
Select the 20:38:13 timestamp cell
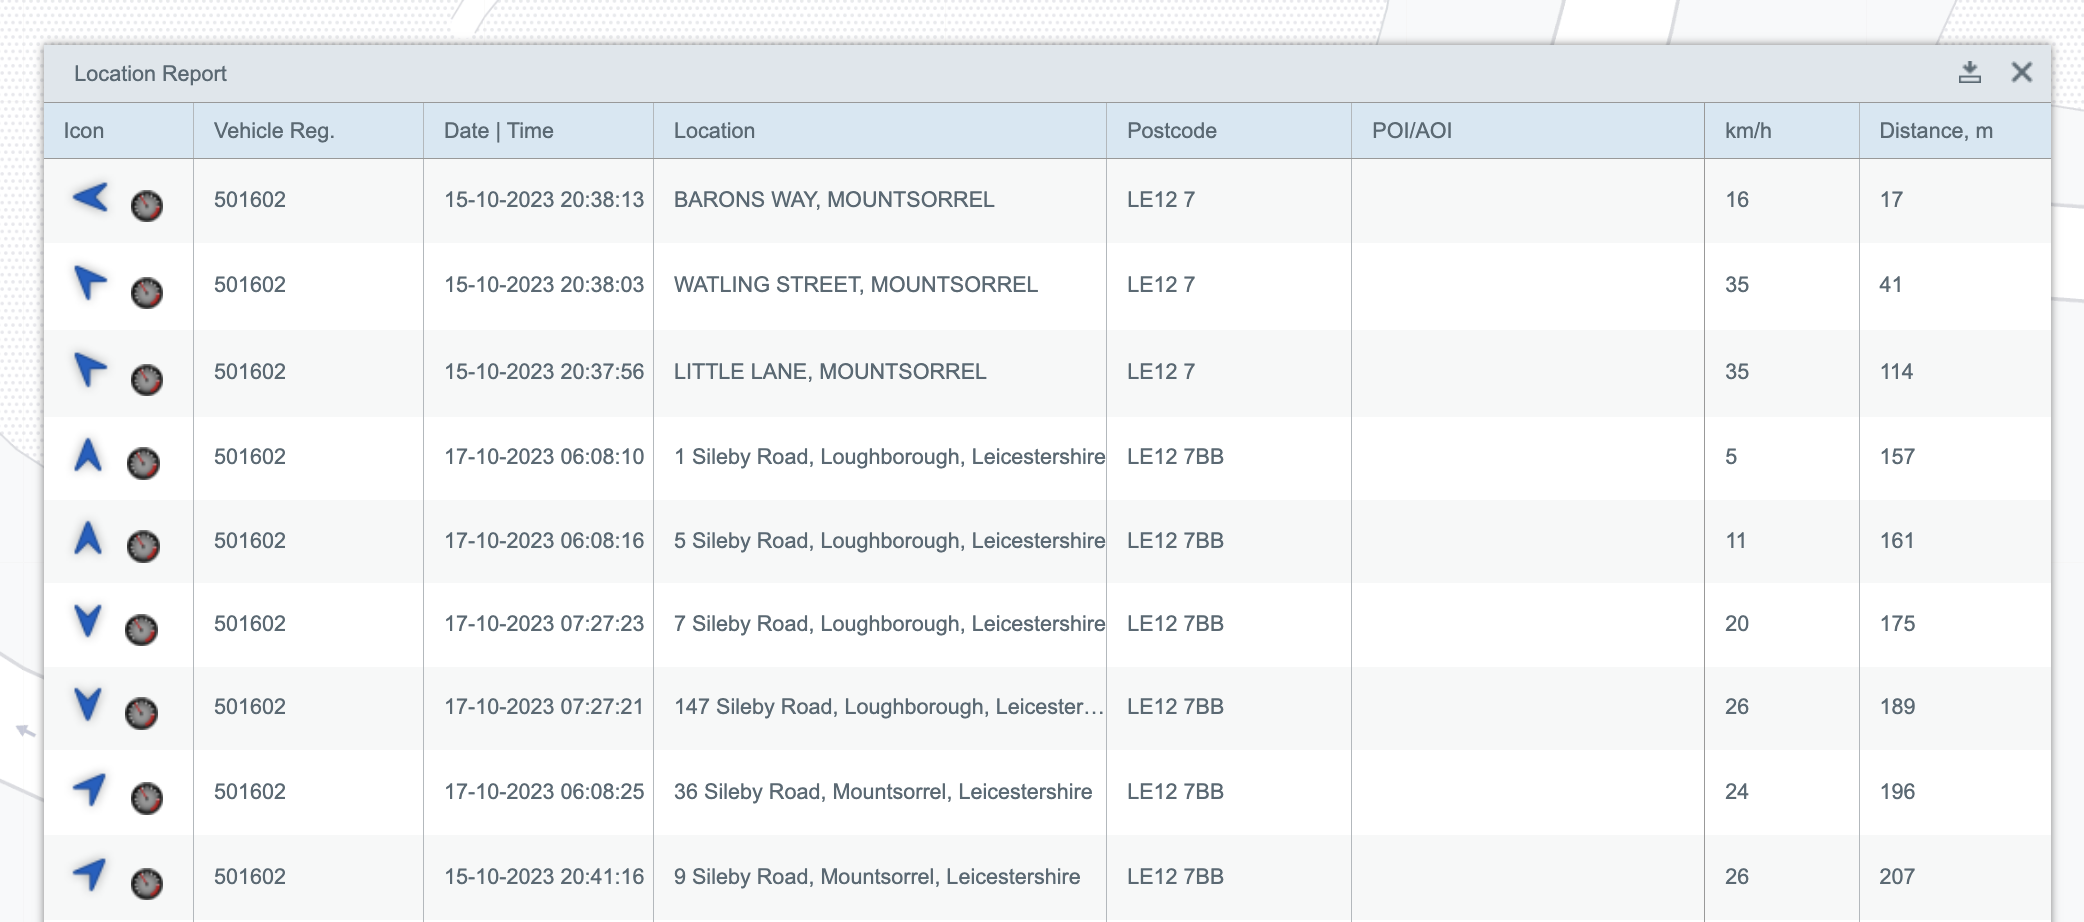pyautogui.click(x=543, y=200)
